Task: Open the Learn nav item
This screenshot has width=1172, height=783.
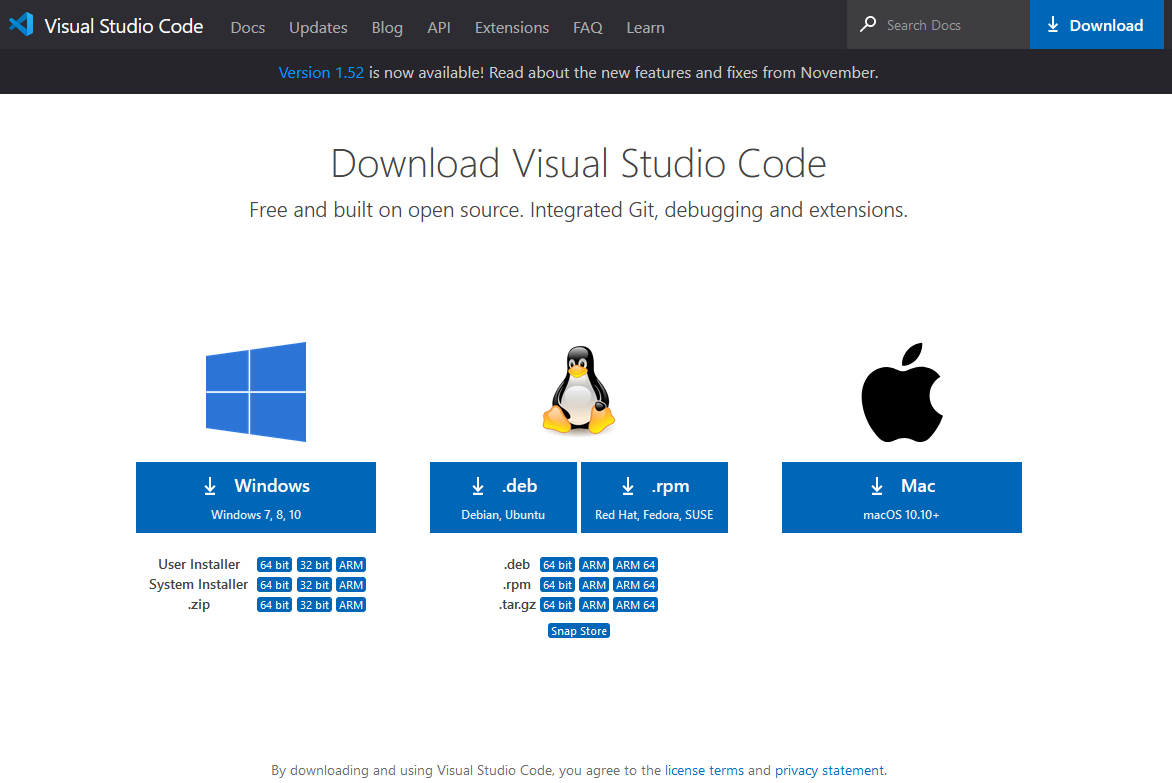Action: (x=645, y=28)
